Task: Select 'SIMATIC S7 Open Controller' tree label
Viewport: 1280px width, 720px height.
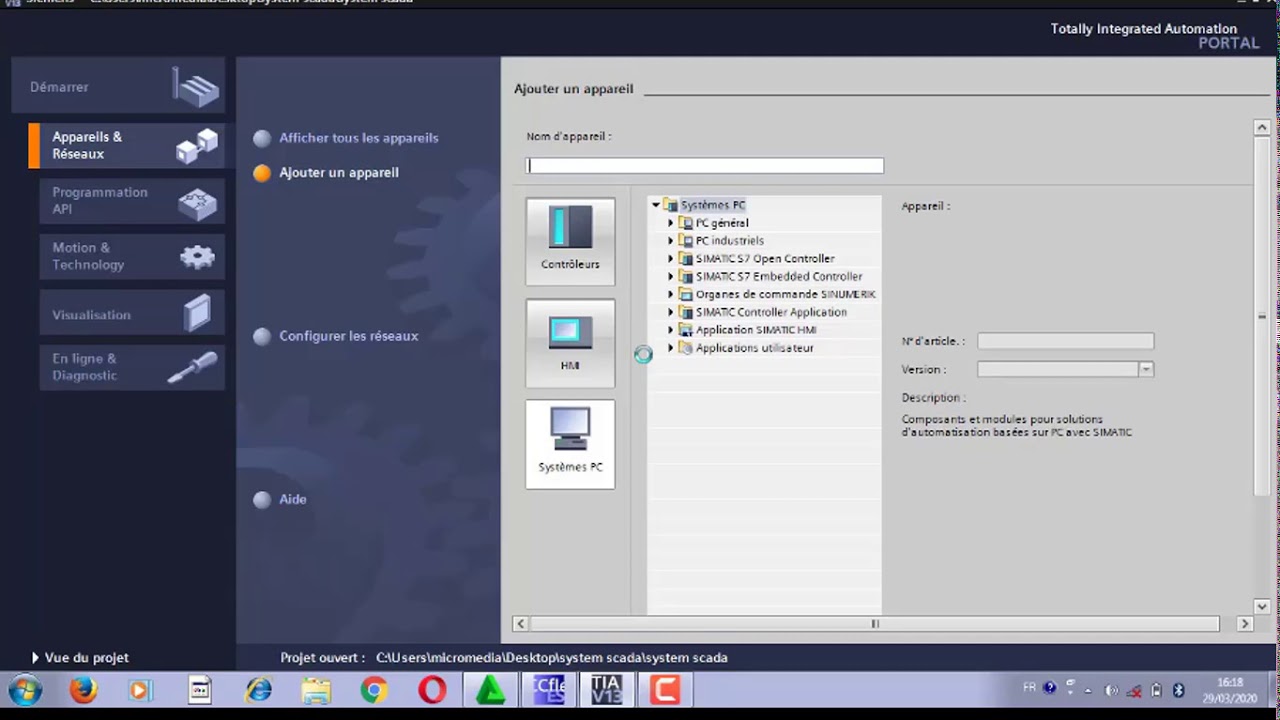Action: [x=765, y=259]
